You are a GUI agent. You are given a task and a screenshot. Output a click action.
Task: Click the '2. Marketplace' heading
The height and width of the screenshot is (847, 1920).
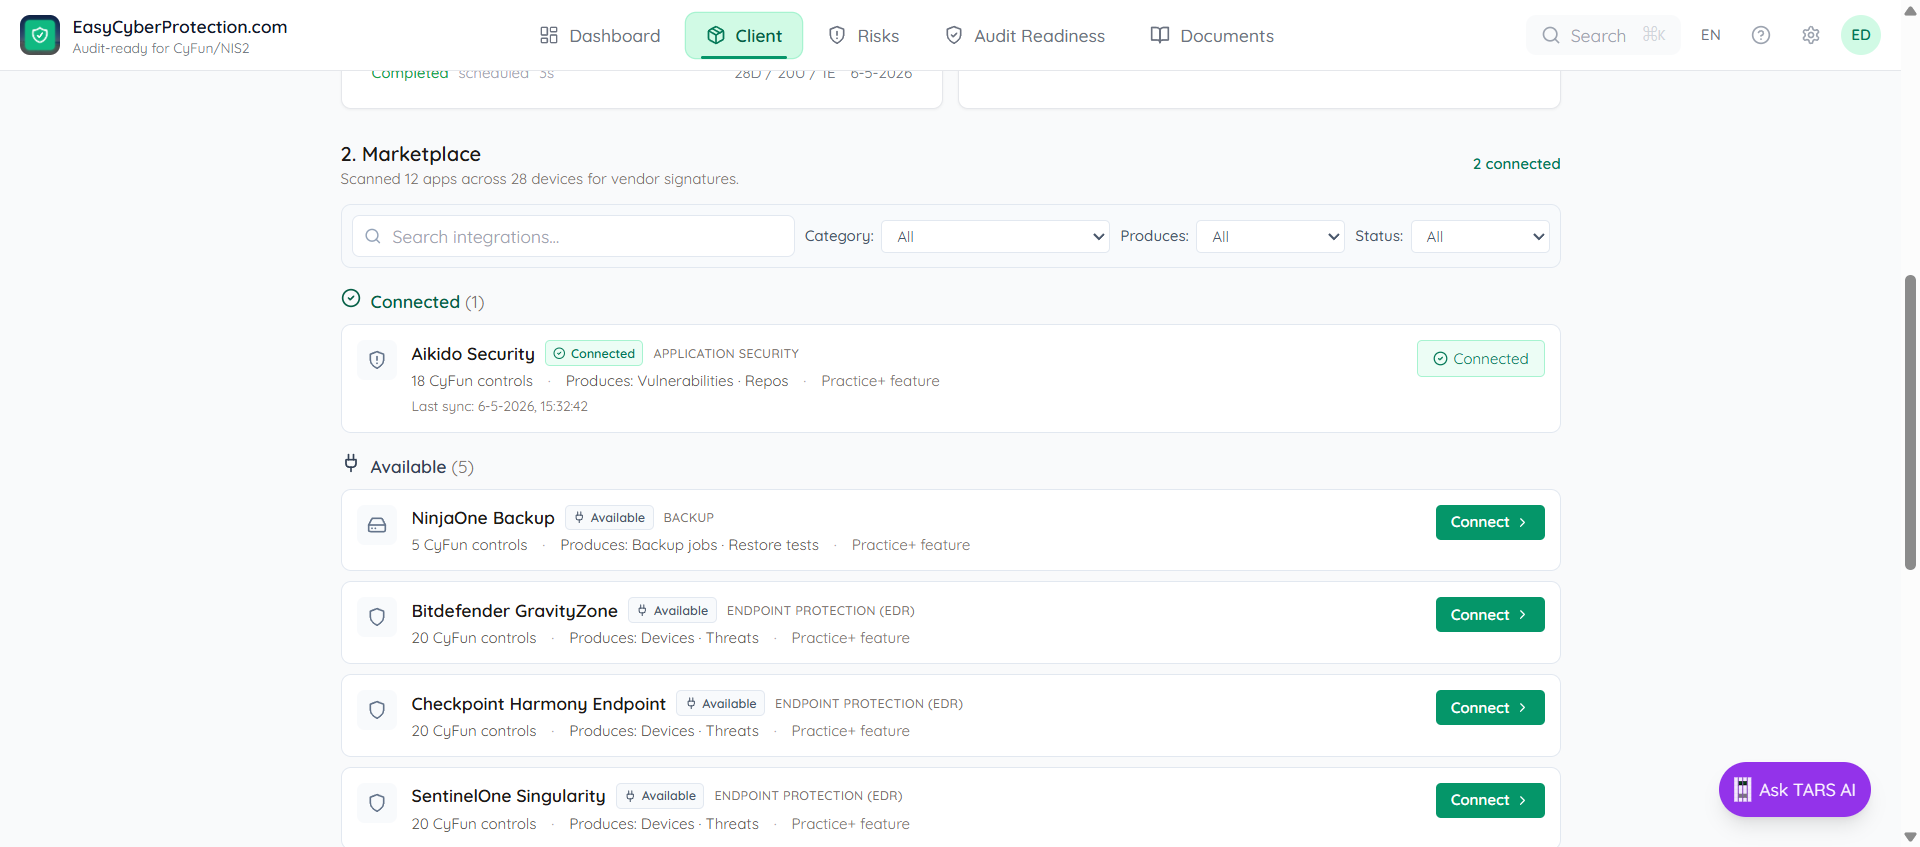pos(411,154)
